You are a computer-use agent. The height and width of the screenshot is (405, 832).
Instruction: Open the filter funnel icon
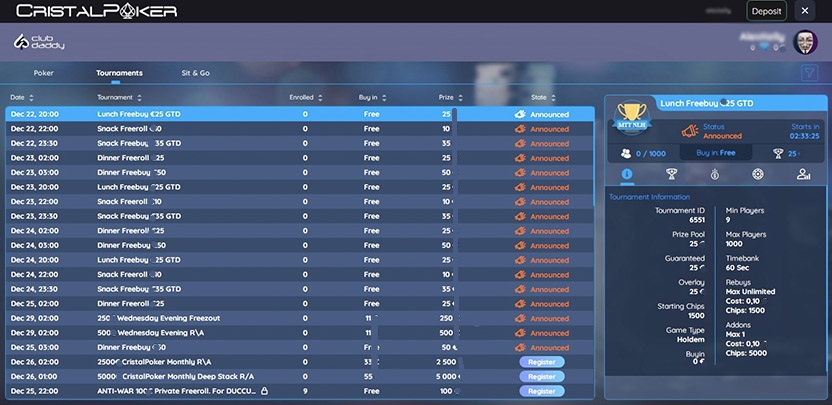click(809, 73)
